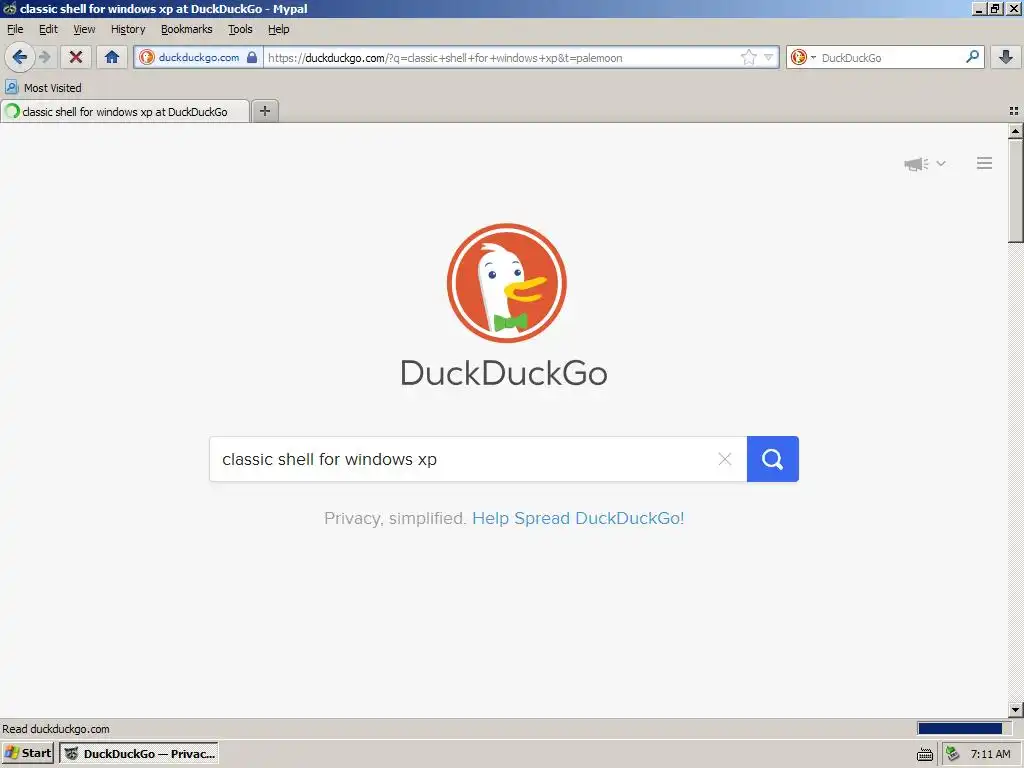Open the Tools menu

(240, 29)
